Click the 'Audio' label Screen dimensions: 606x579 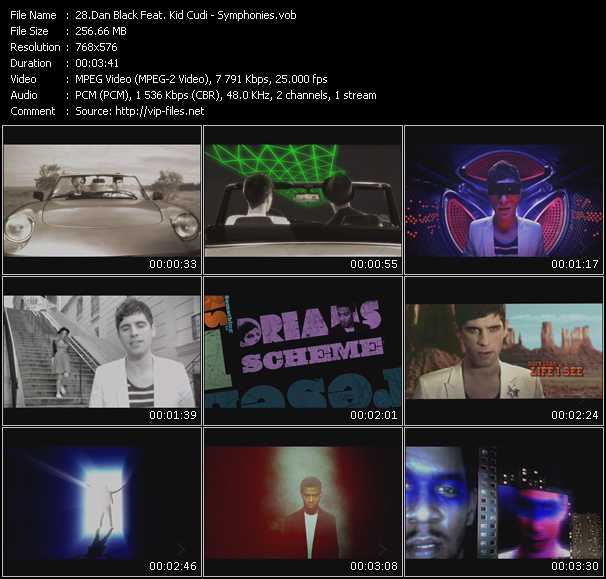point(24,95)
